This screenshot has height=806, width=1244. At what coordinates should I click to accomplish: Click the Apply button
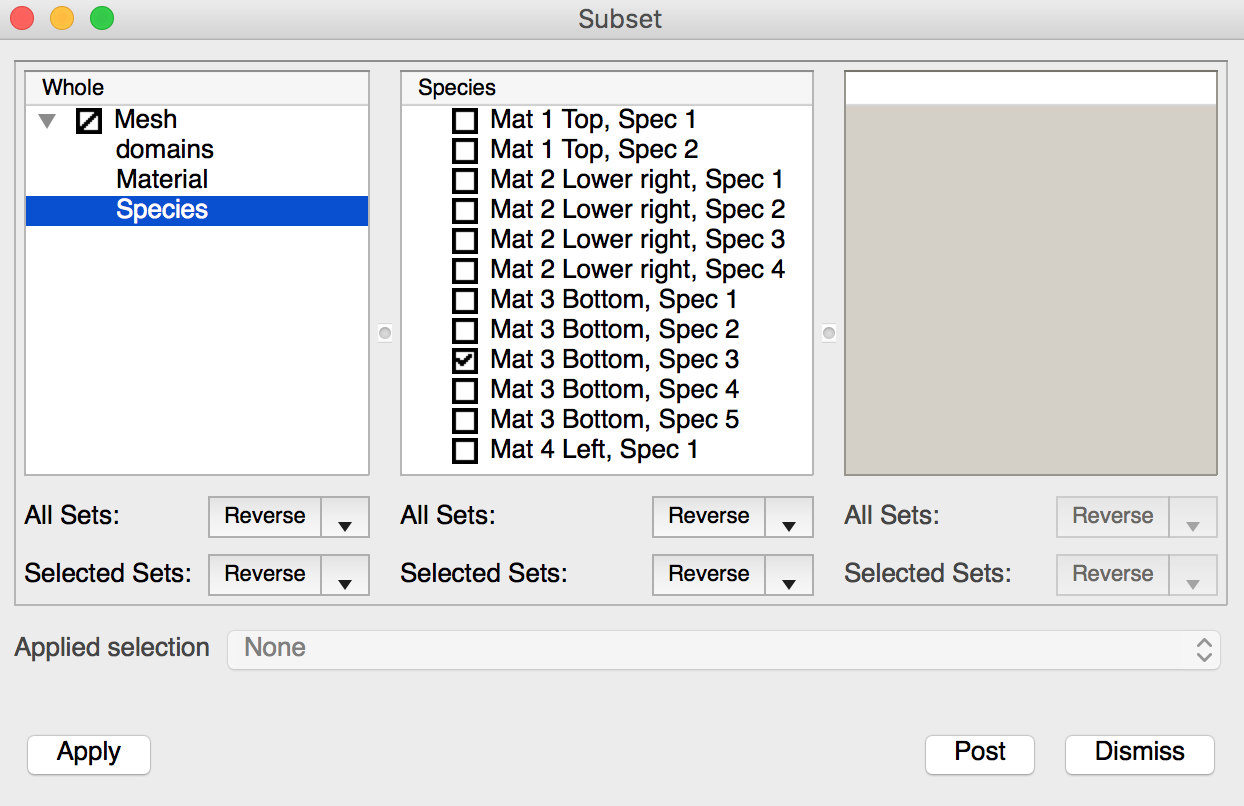click(89, 753)
